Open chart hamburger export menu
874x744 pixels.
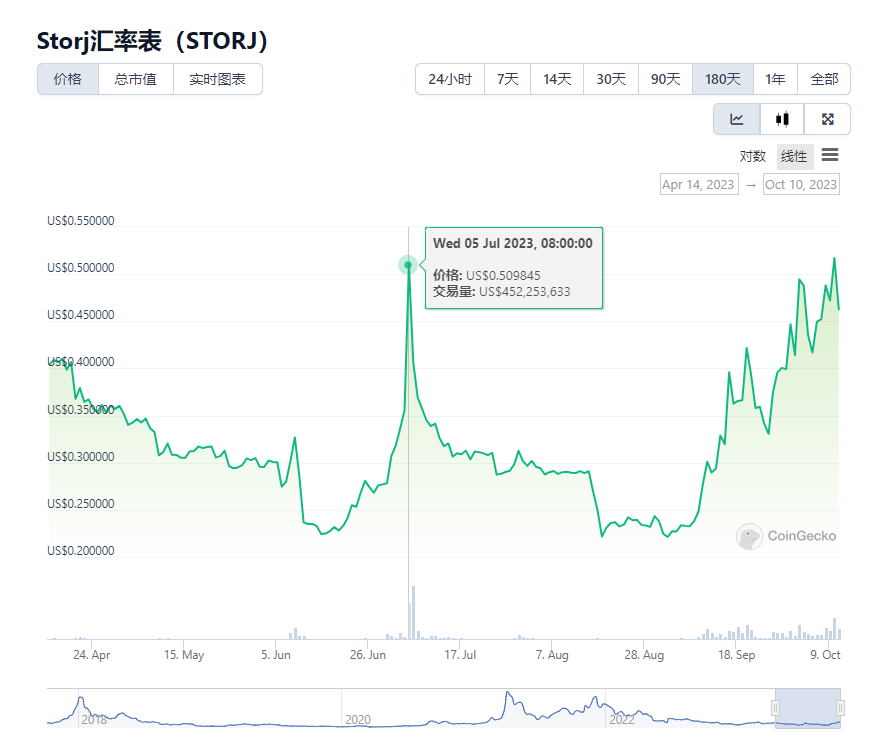pyautogui.click(x=830, y=155)
